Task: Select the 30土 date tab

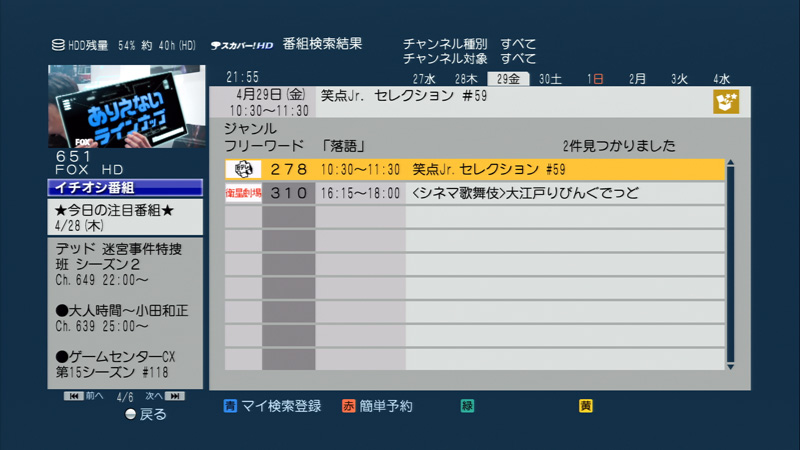Action: (550, 79)
